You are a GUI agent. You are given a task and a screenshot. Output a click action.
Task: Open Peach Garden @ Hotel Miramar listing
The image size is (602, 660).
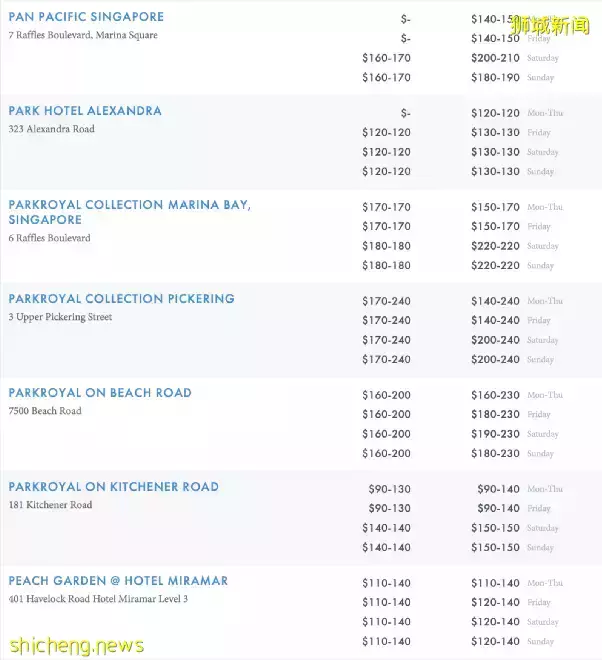tap(118, 581)
